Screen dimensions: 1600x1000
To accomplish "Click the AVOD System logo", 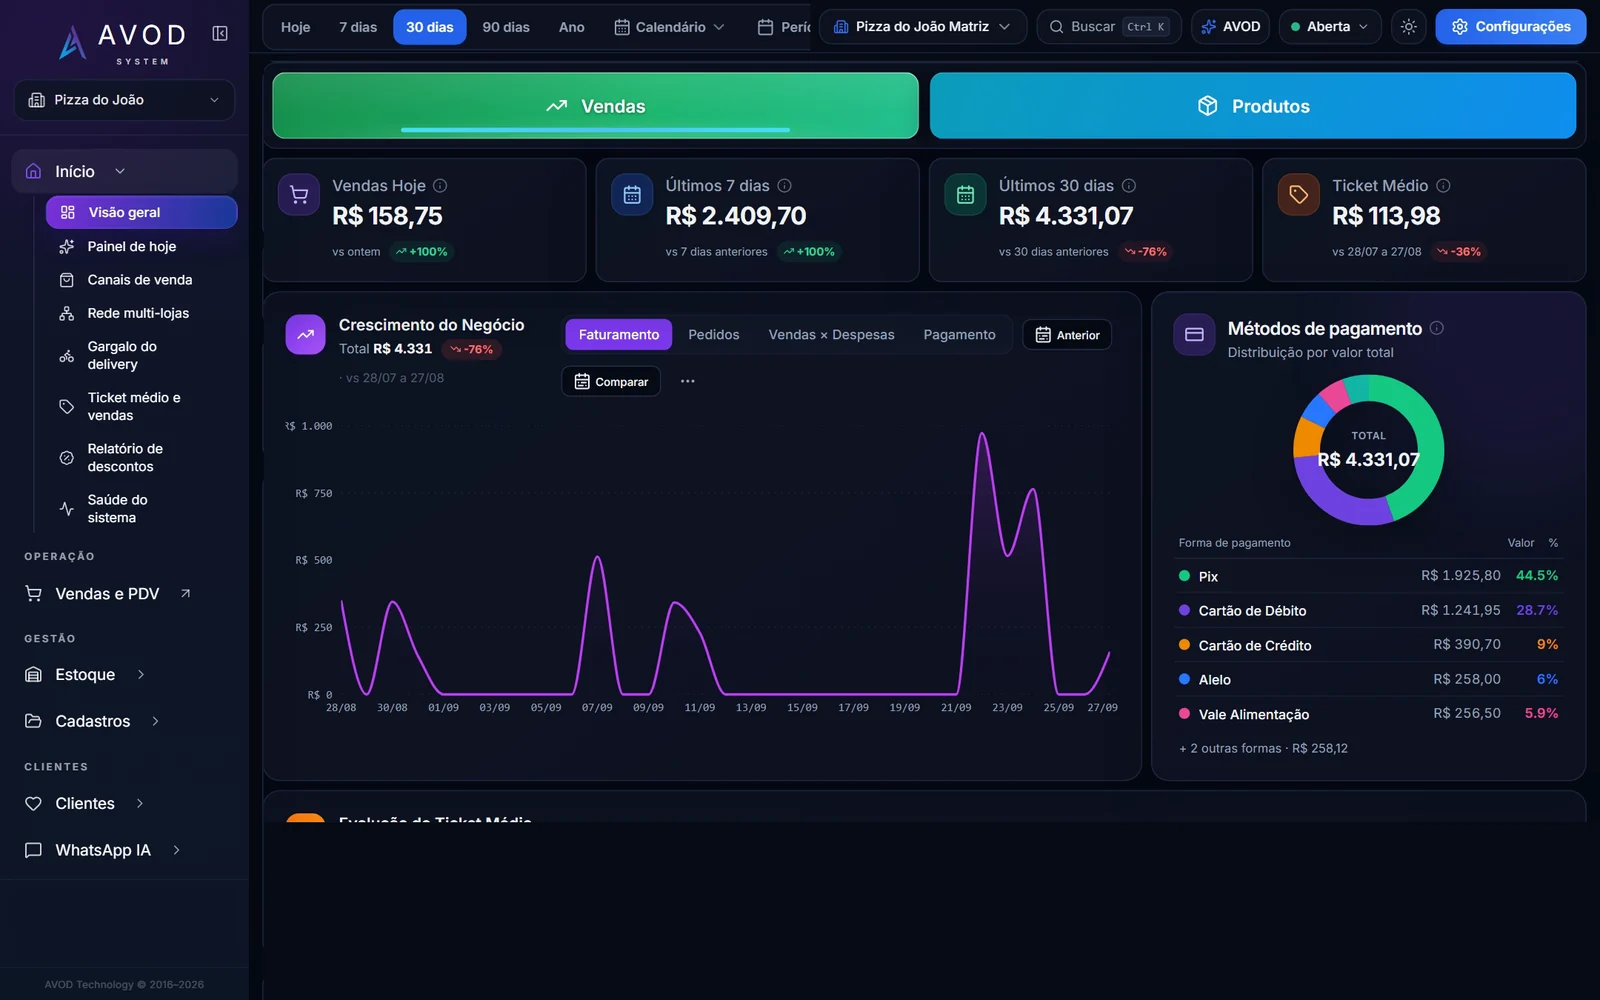I will click(124, 43).
